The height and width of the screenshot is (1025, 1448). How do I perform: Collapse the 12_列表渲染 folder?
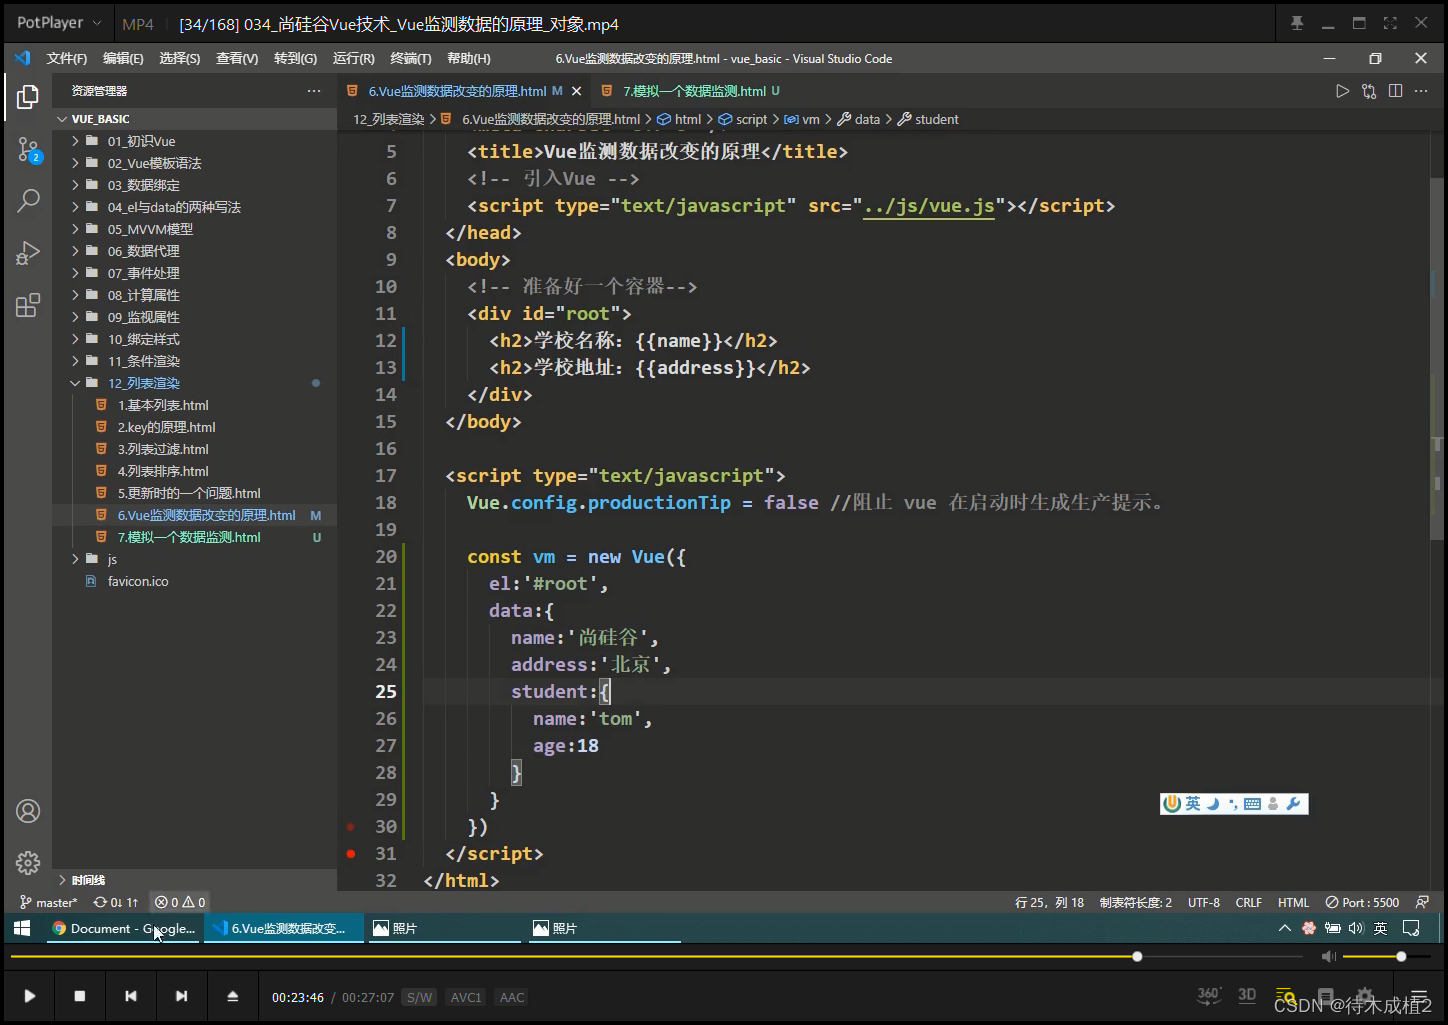pos(195,383)
